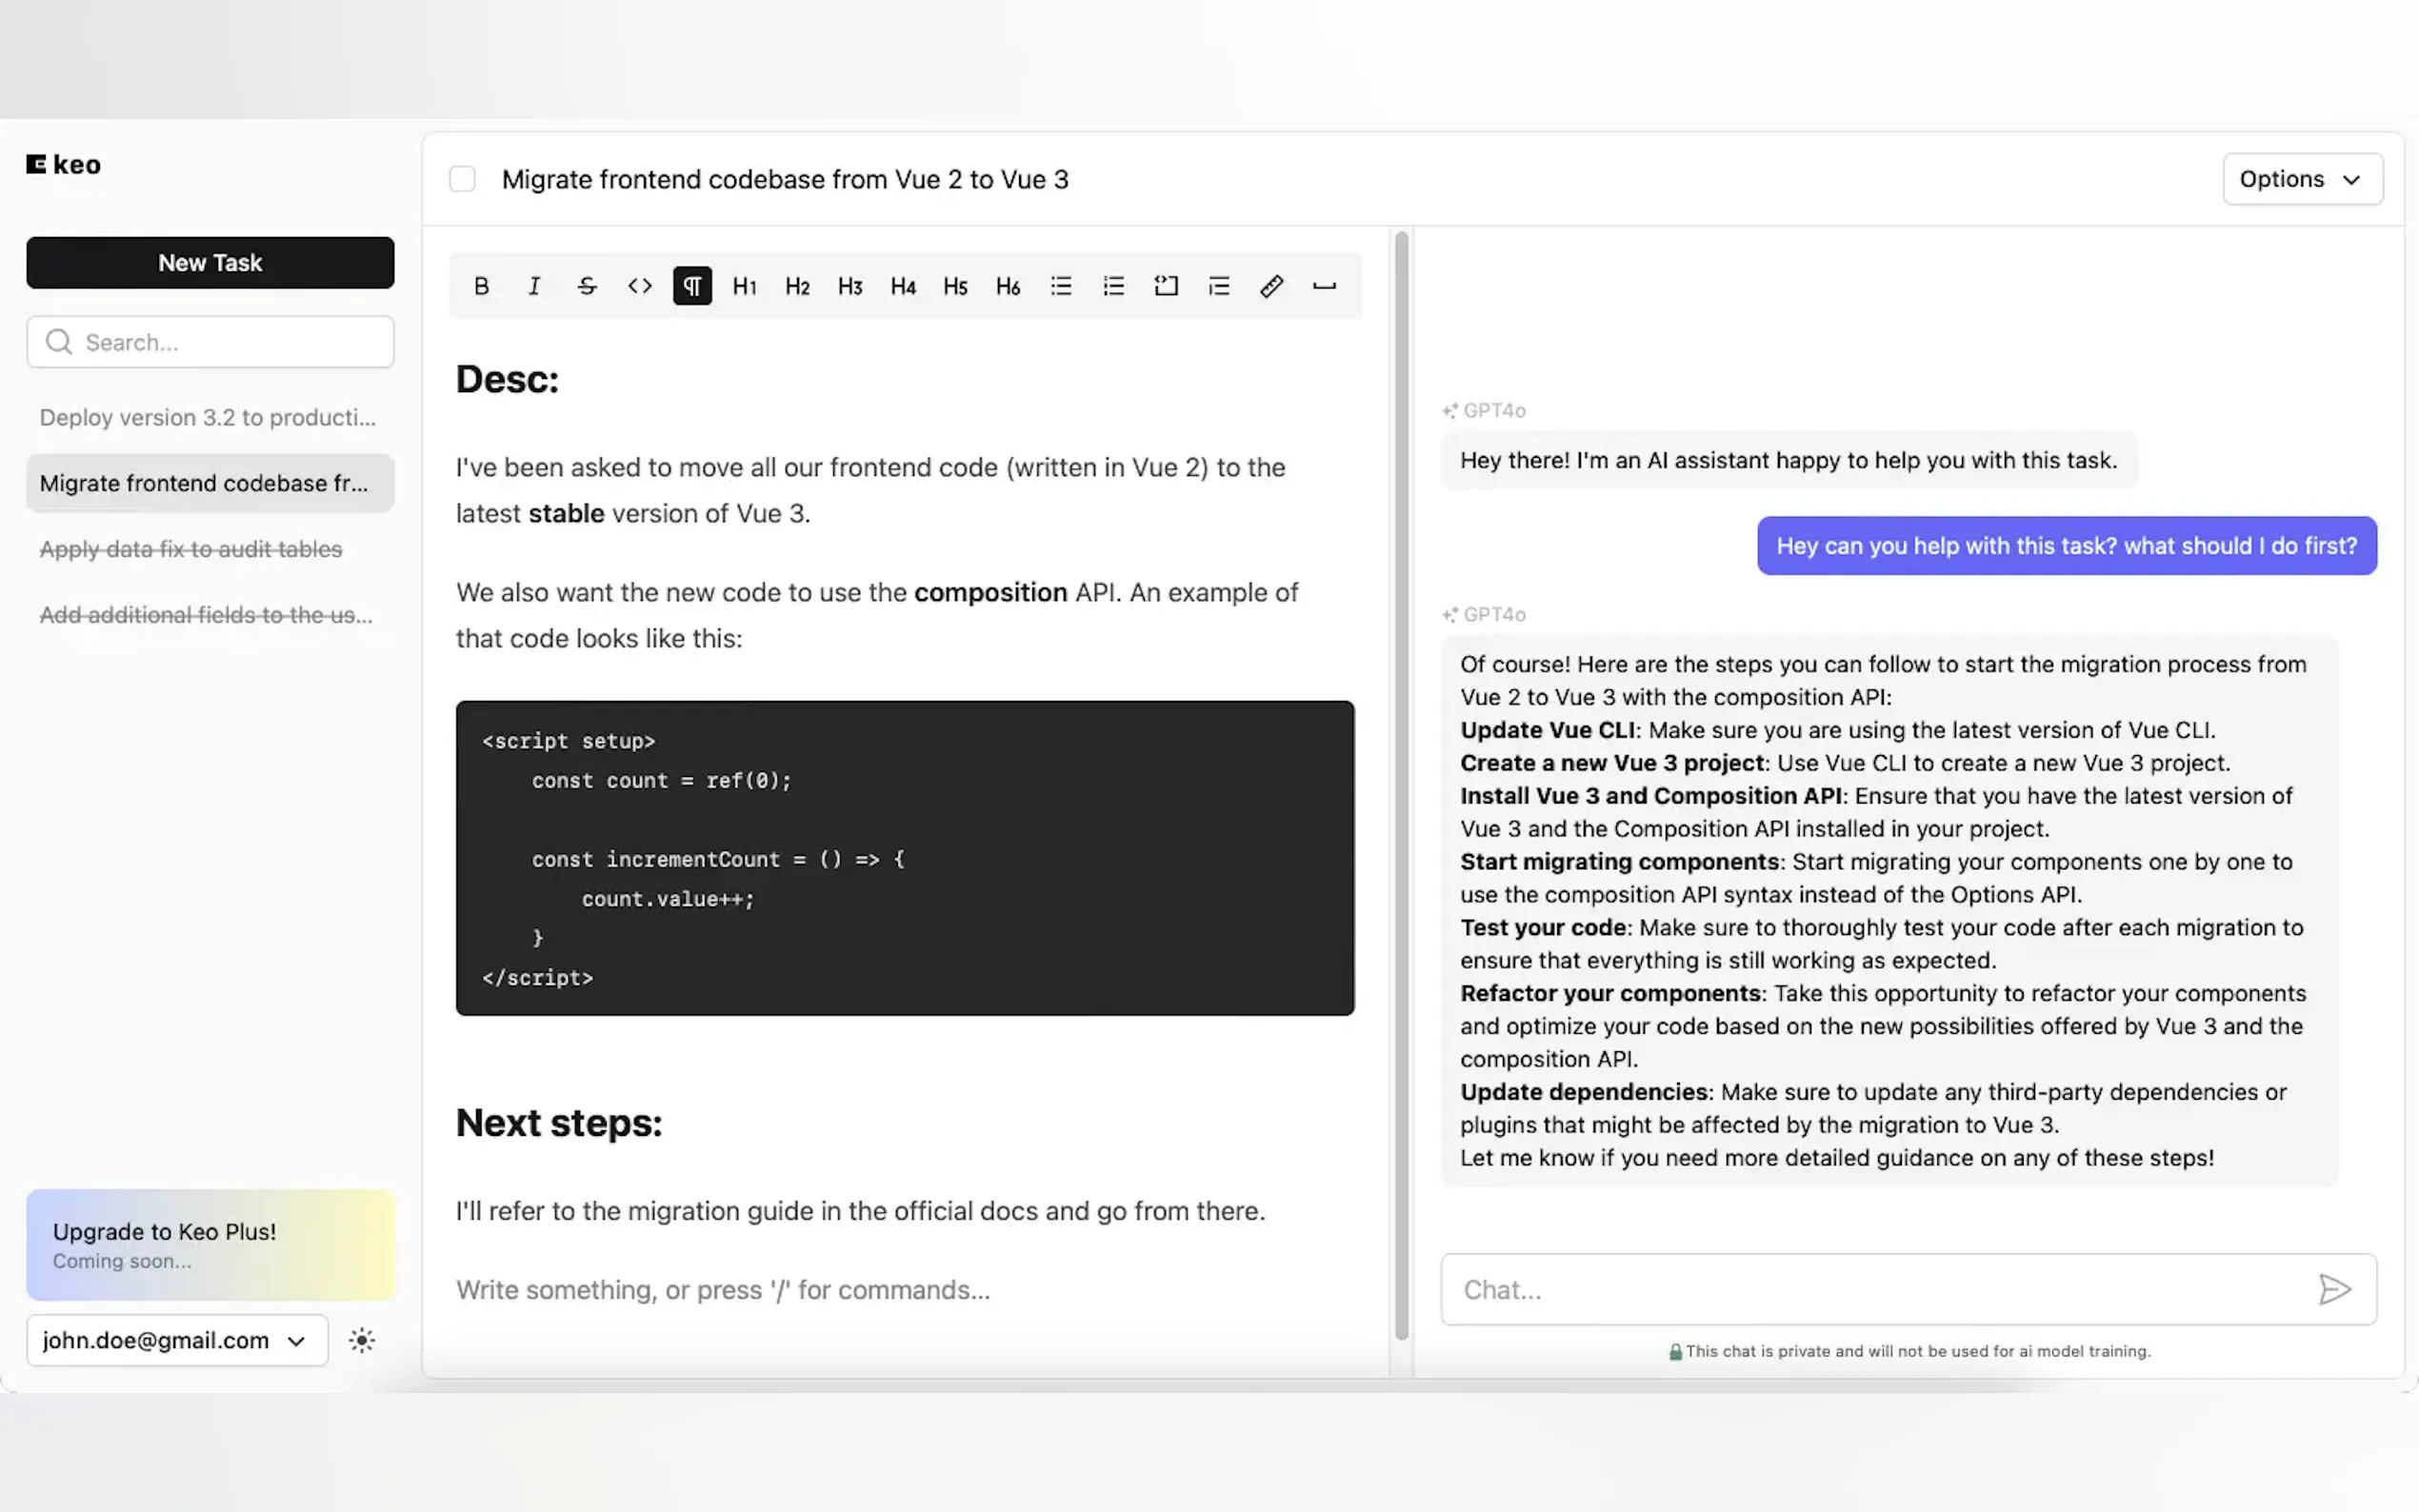Click the New Task button

coord(210,262)
